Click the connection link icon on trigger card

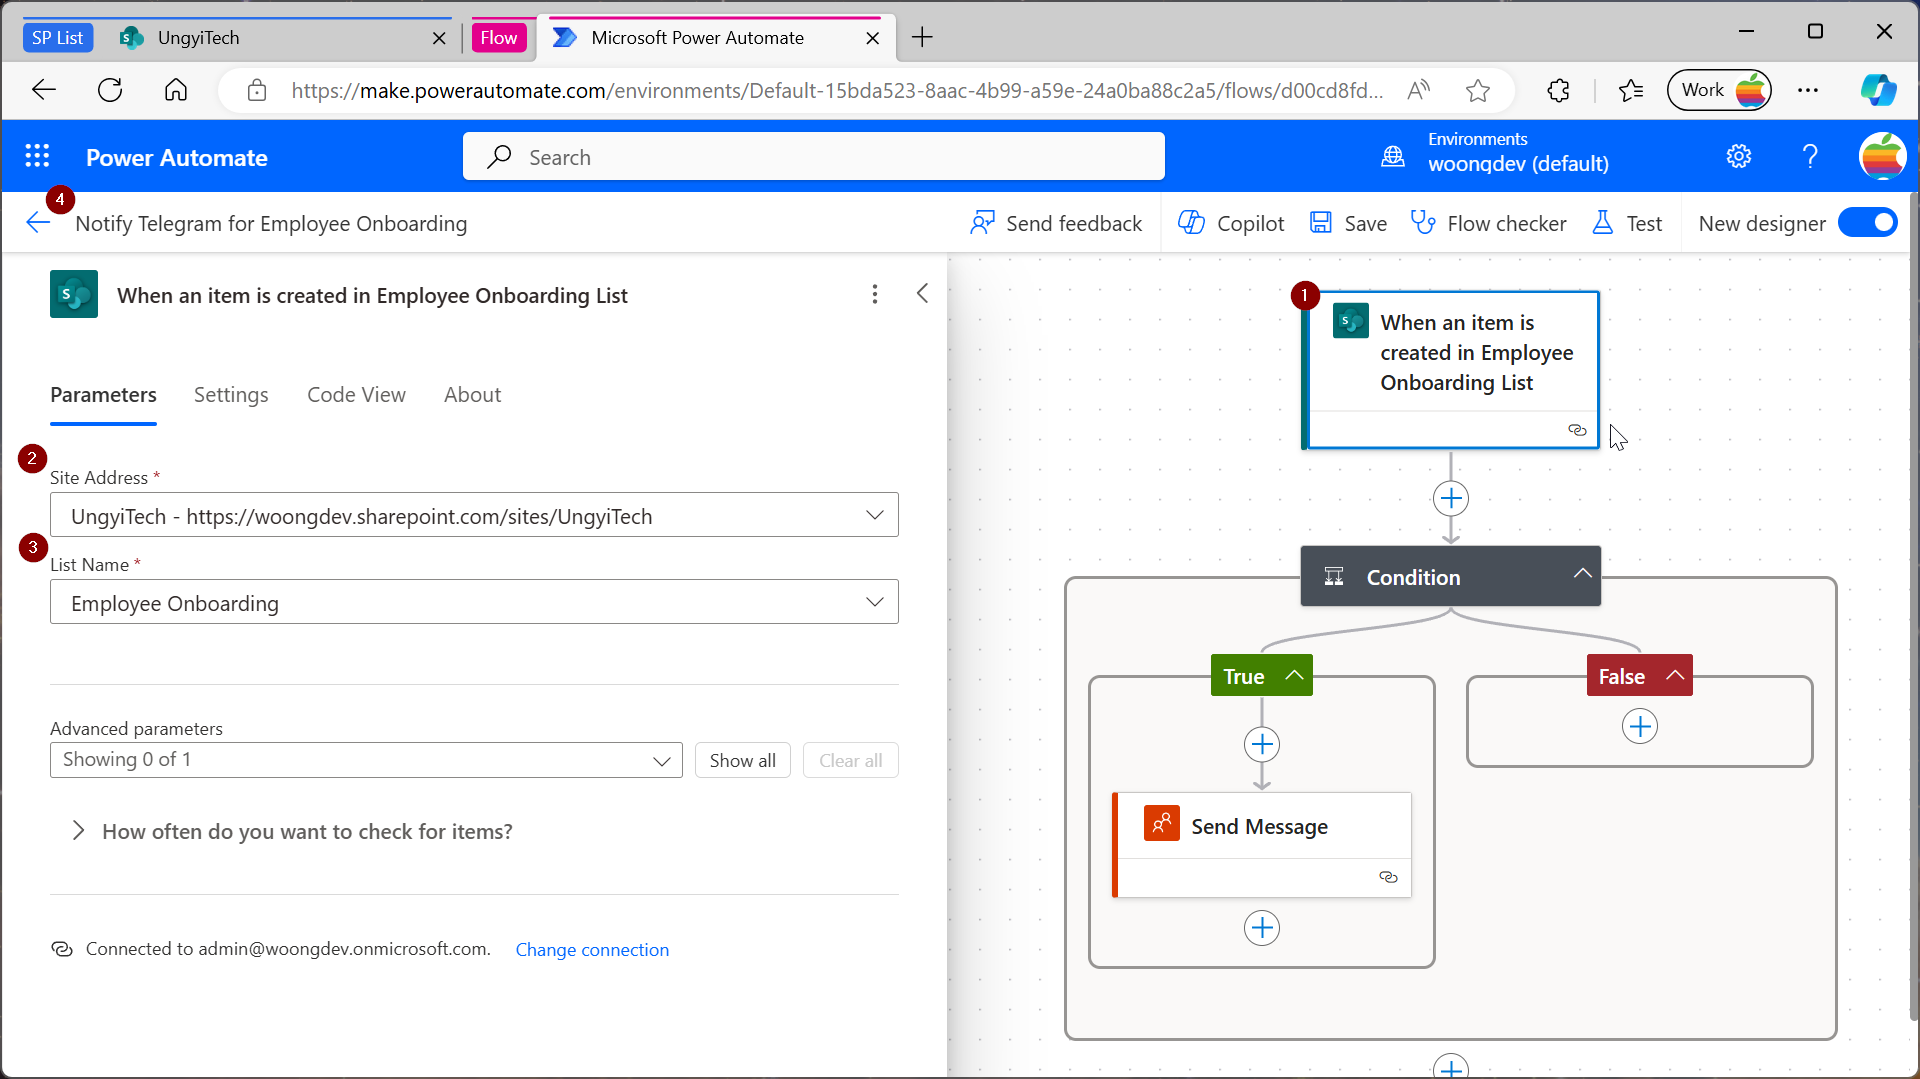[1577, 430]
